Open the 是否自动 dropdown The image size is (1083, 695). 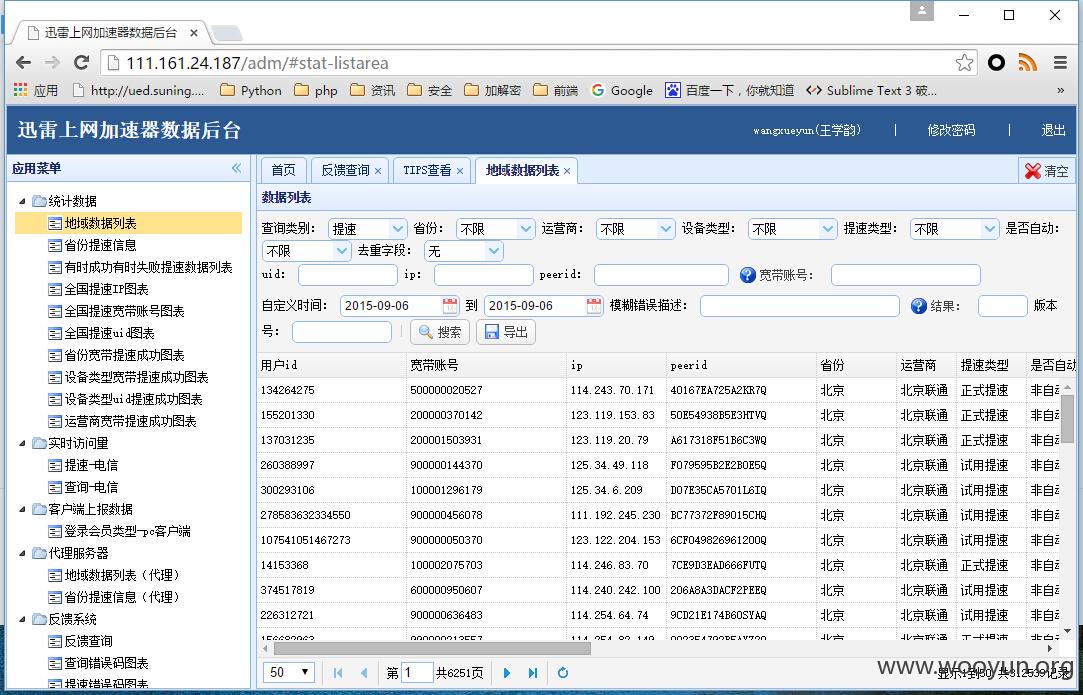point(342,251)
